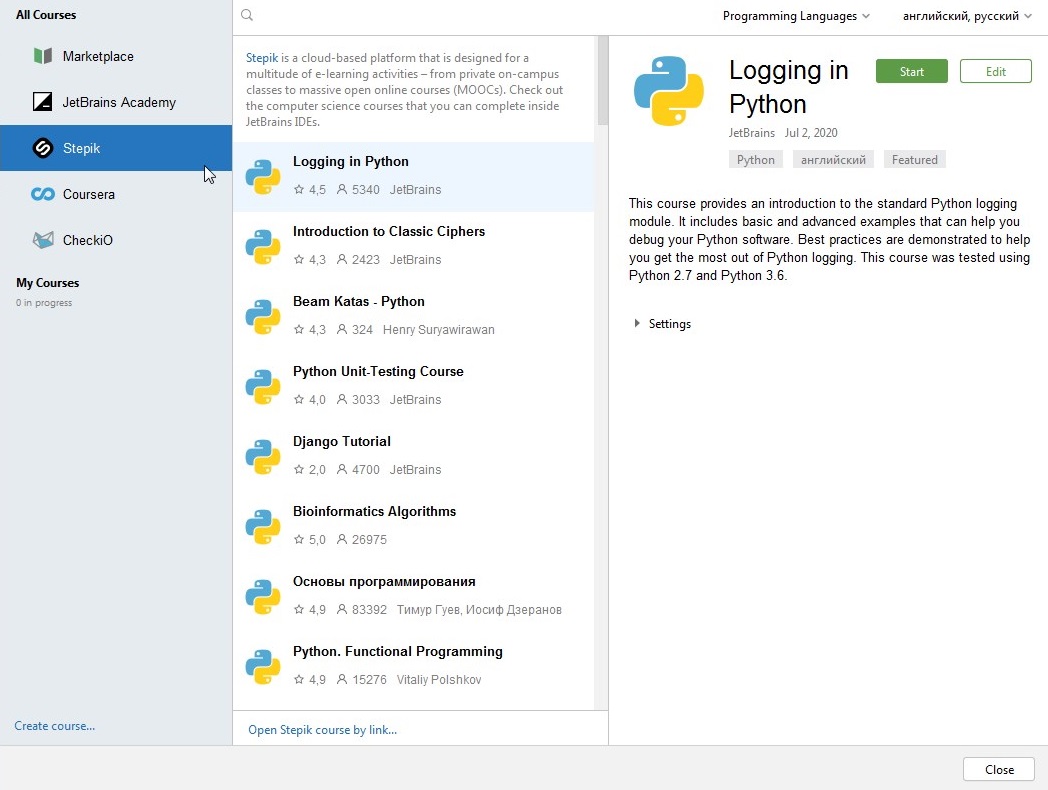Select the Logging in Python list title
1048x790 pixels.
351,161
